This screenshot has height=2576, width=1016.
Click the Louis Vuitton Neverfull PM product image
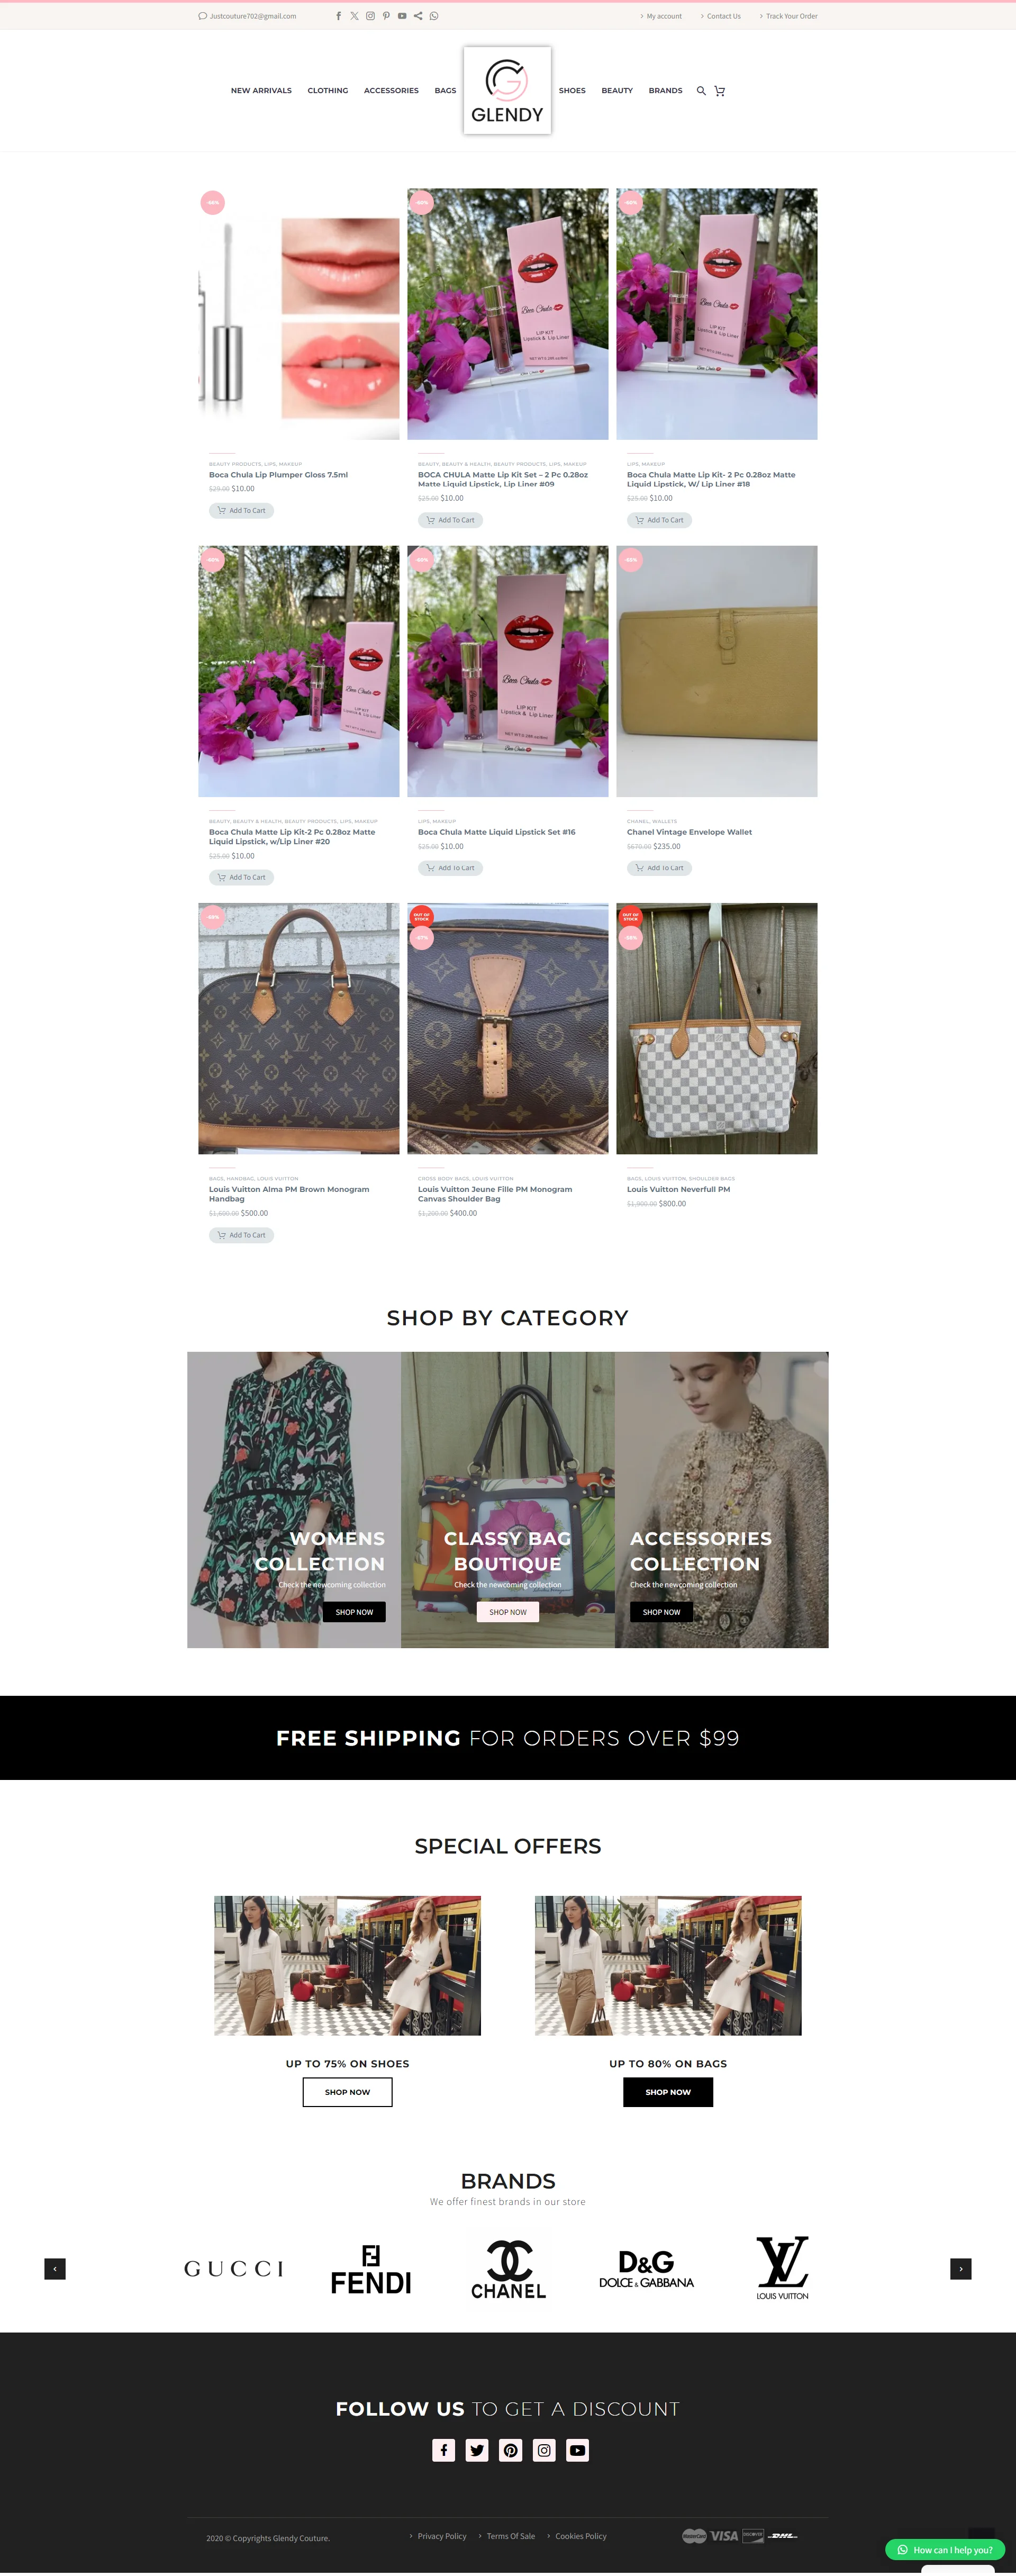[x=717, y=1028]
